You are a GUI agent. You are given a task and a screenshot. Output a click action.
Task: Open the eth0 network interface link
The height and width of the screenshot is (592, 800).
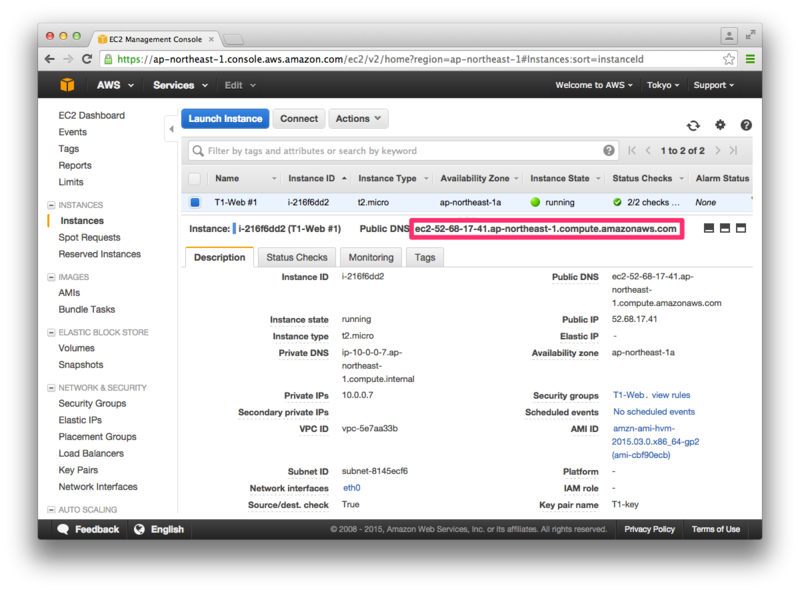click(x=352, y=488)
